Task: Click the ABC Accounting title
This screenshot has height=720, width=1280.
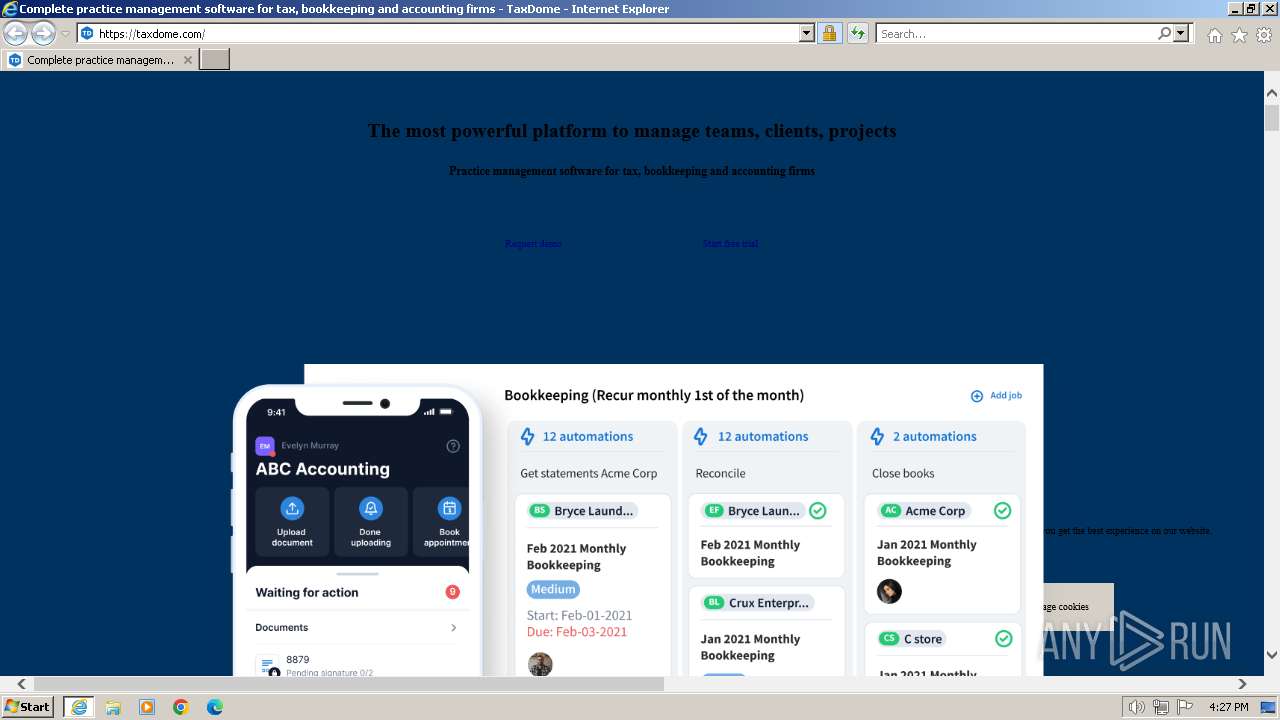Action: tap(323, 469)
